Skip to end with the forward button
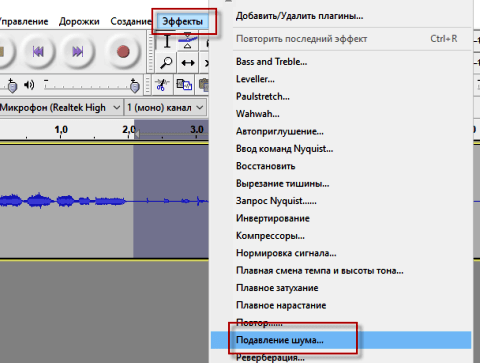This screenshot has width=480, height=363. [78, 52]
